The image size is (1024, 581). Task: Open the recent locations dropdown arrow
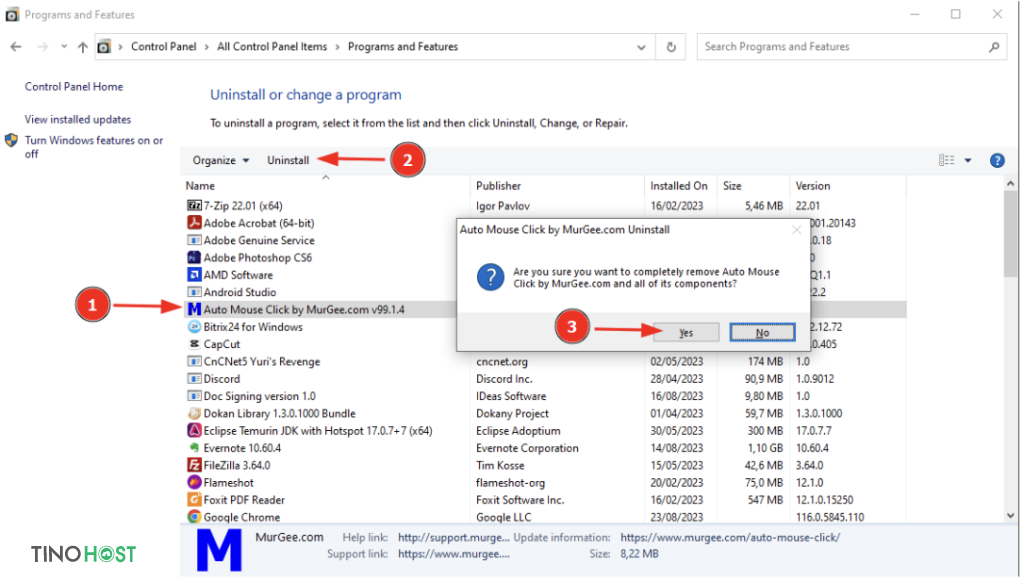[63, 47]
